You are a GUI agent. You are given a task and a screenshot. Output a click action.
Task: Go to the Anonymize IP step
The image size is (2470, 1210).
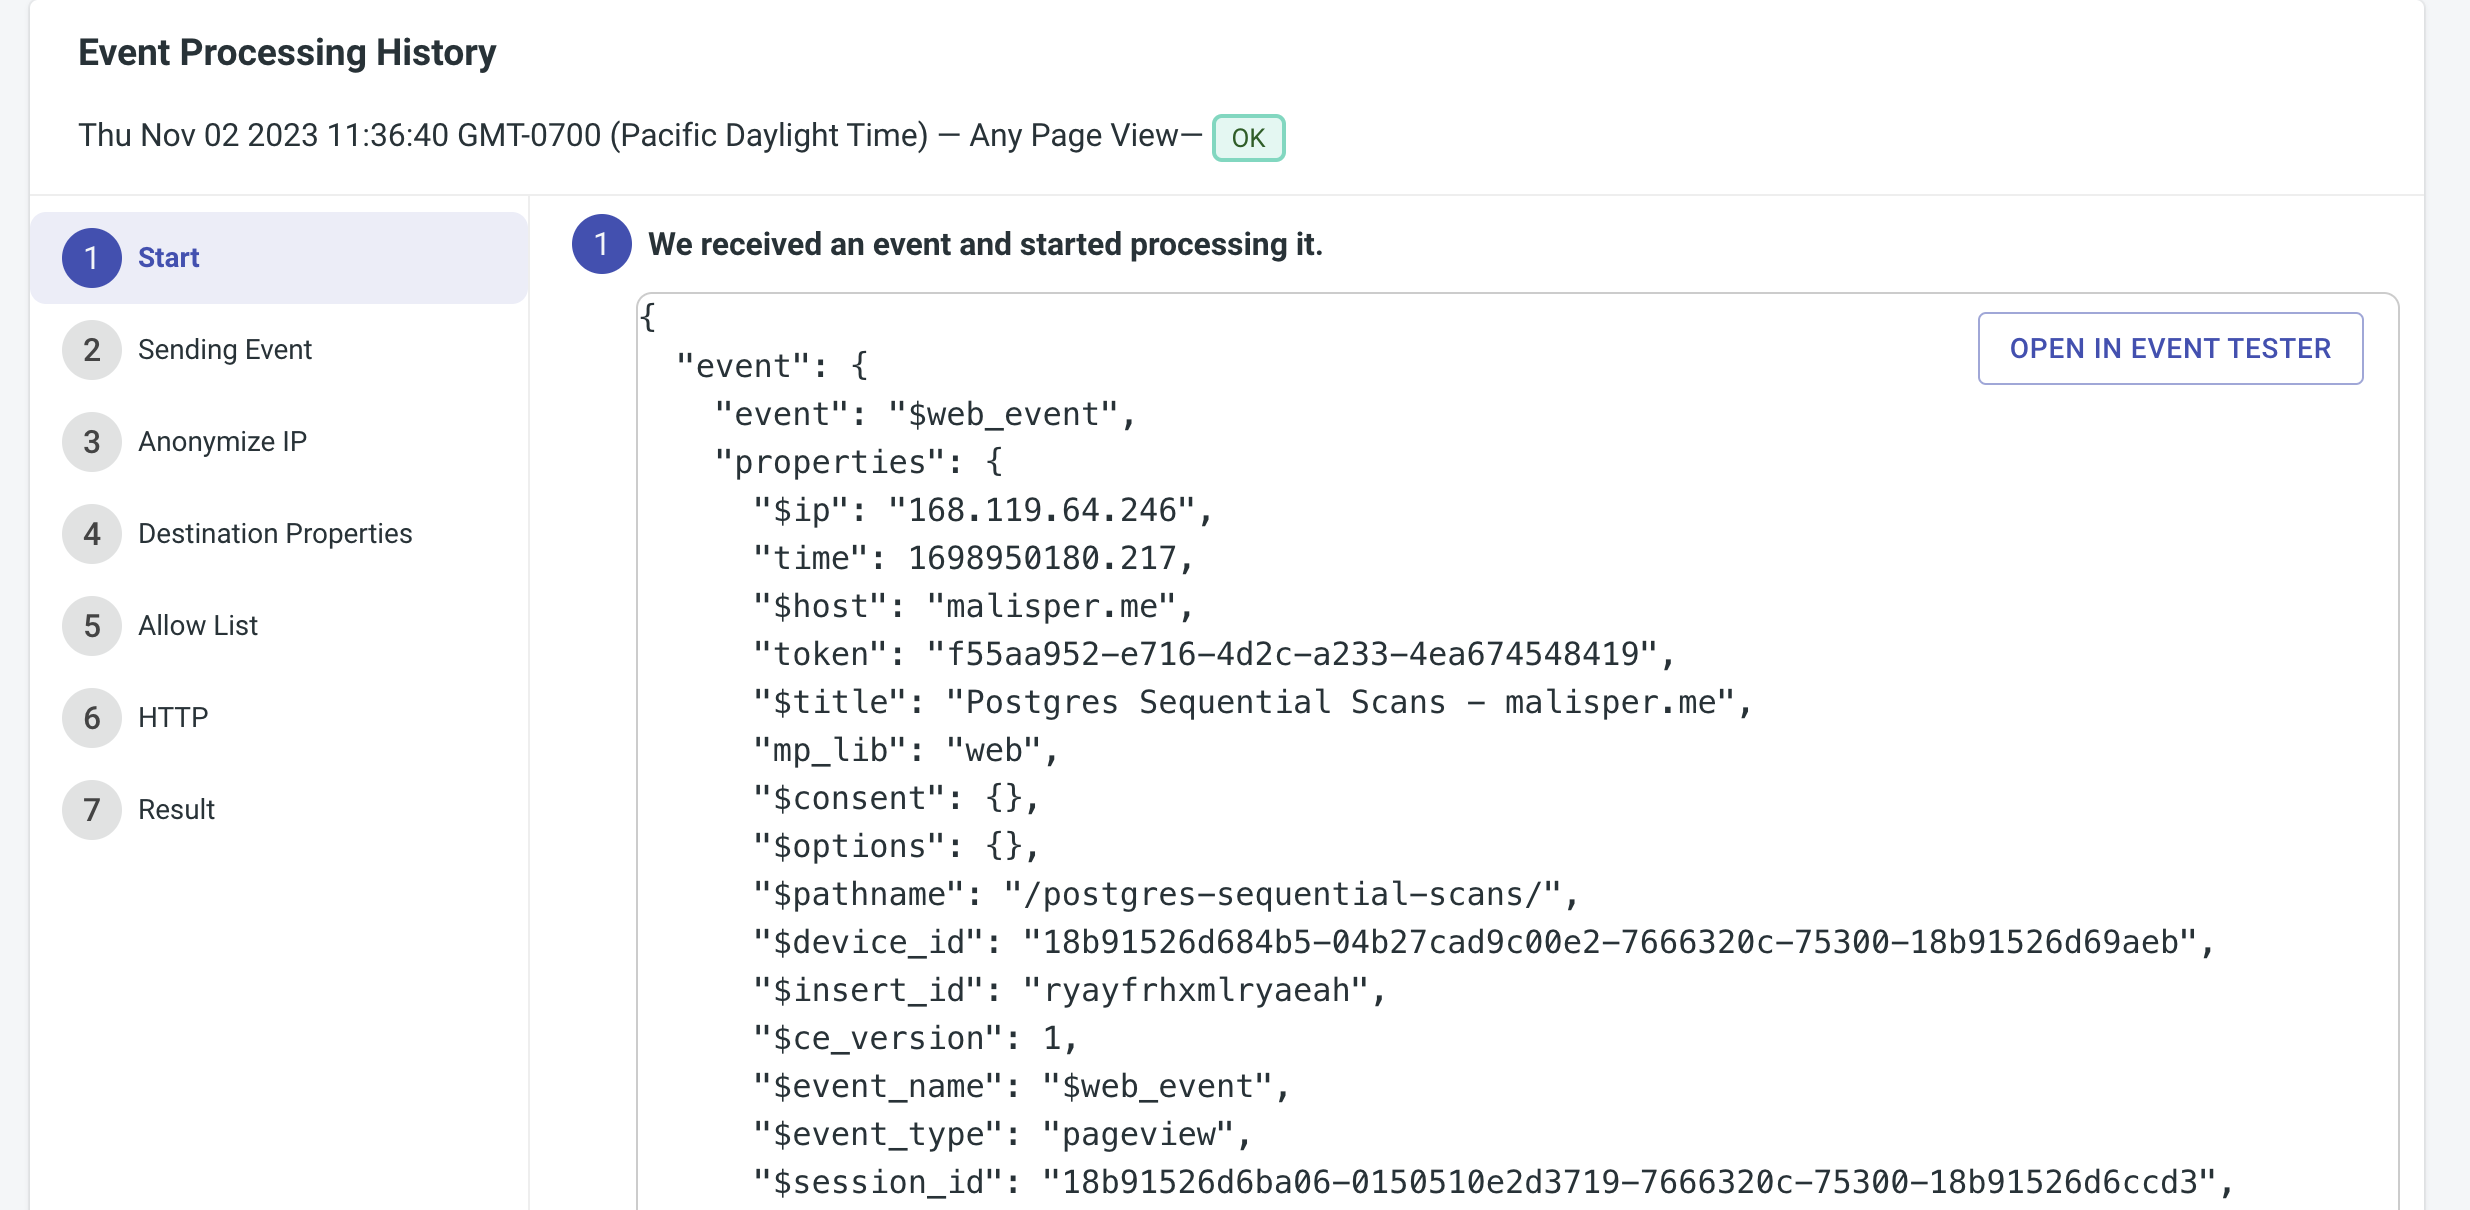222,442
